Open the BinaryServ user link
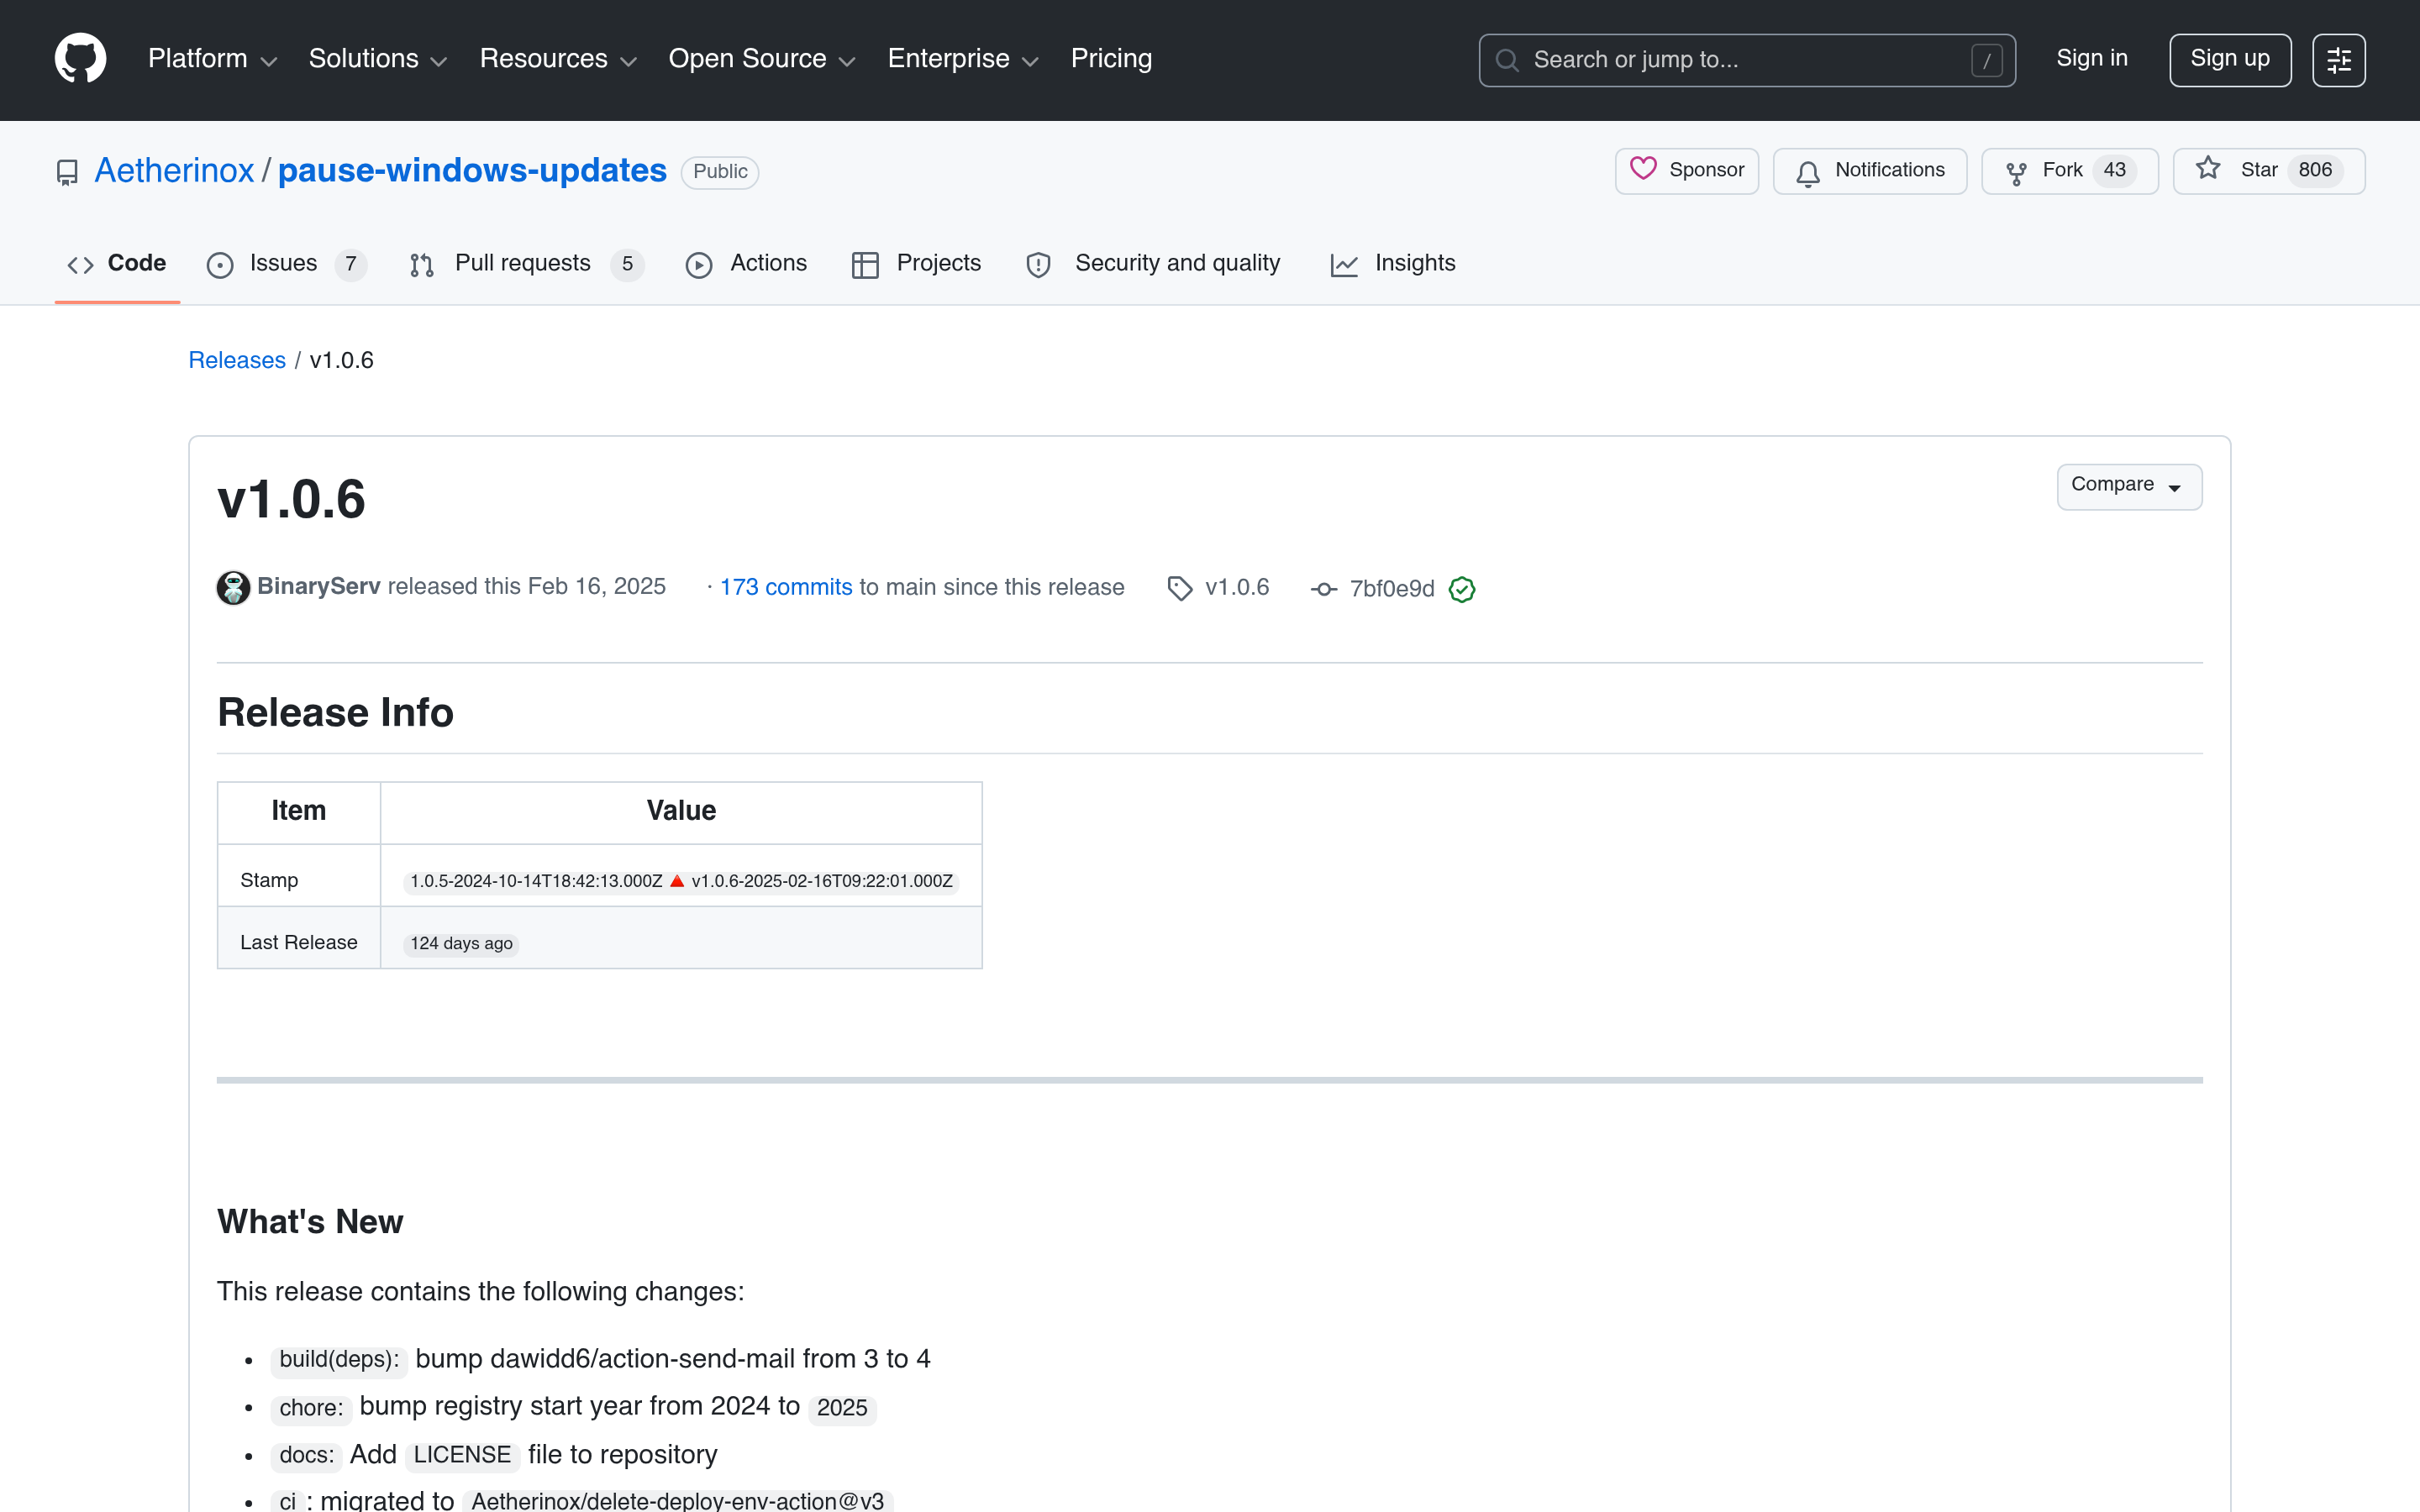This screenshot has height=1512, width=2420. pyautogui.click(x=318, y=586)
